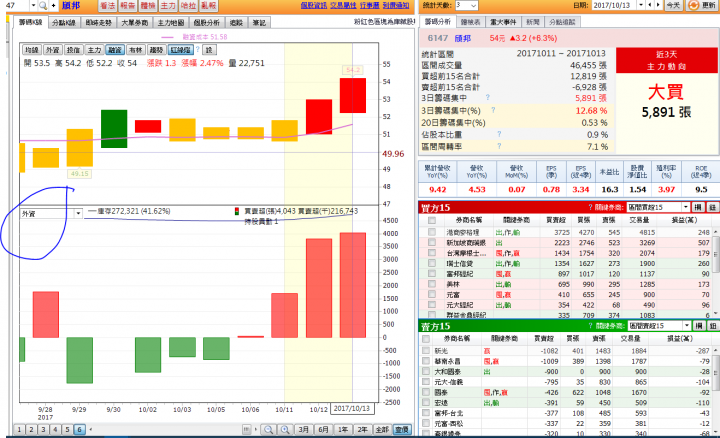This screenshot has width=720, height=438.
Task: Open the 新聞 tab
Action: (533, 22)
